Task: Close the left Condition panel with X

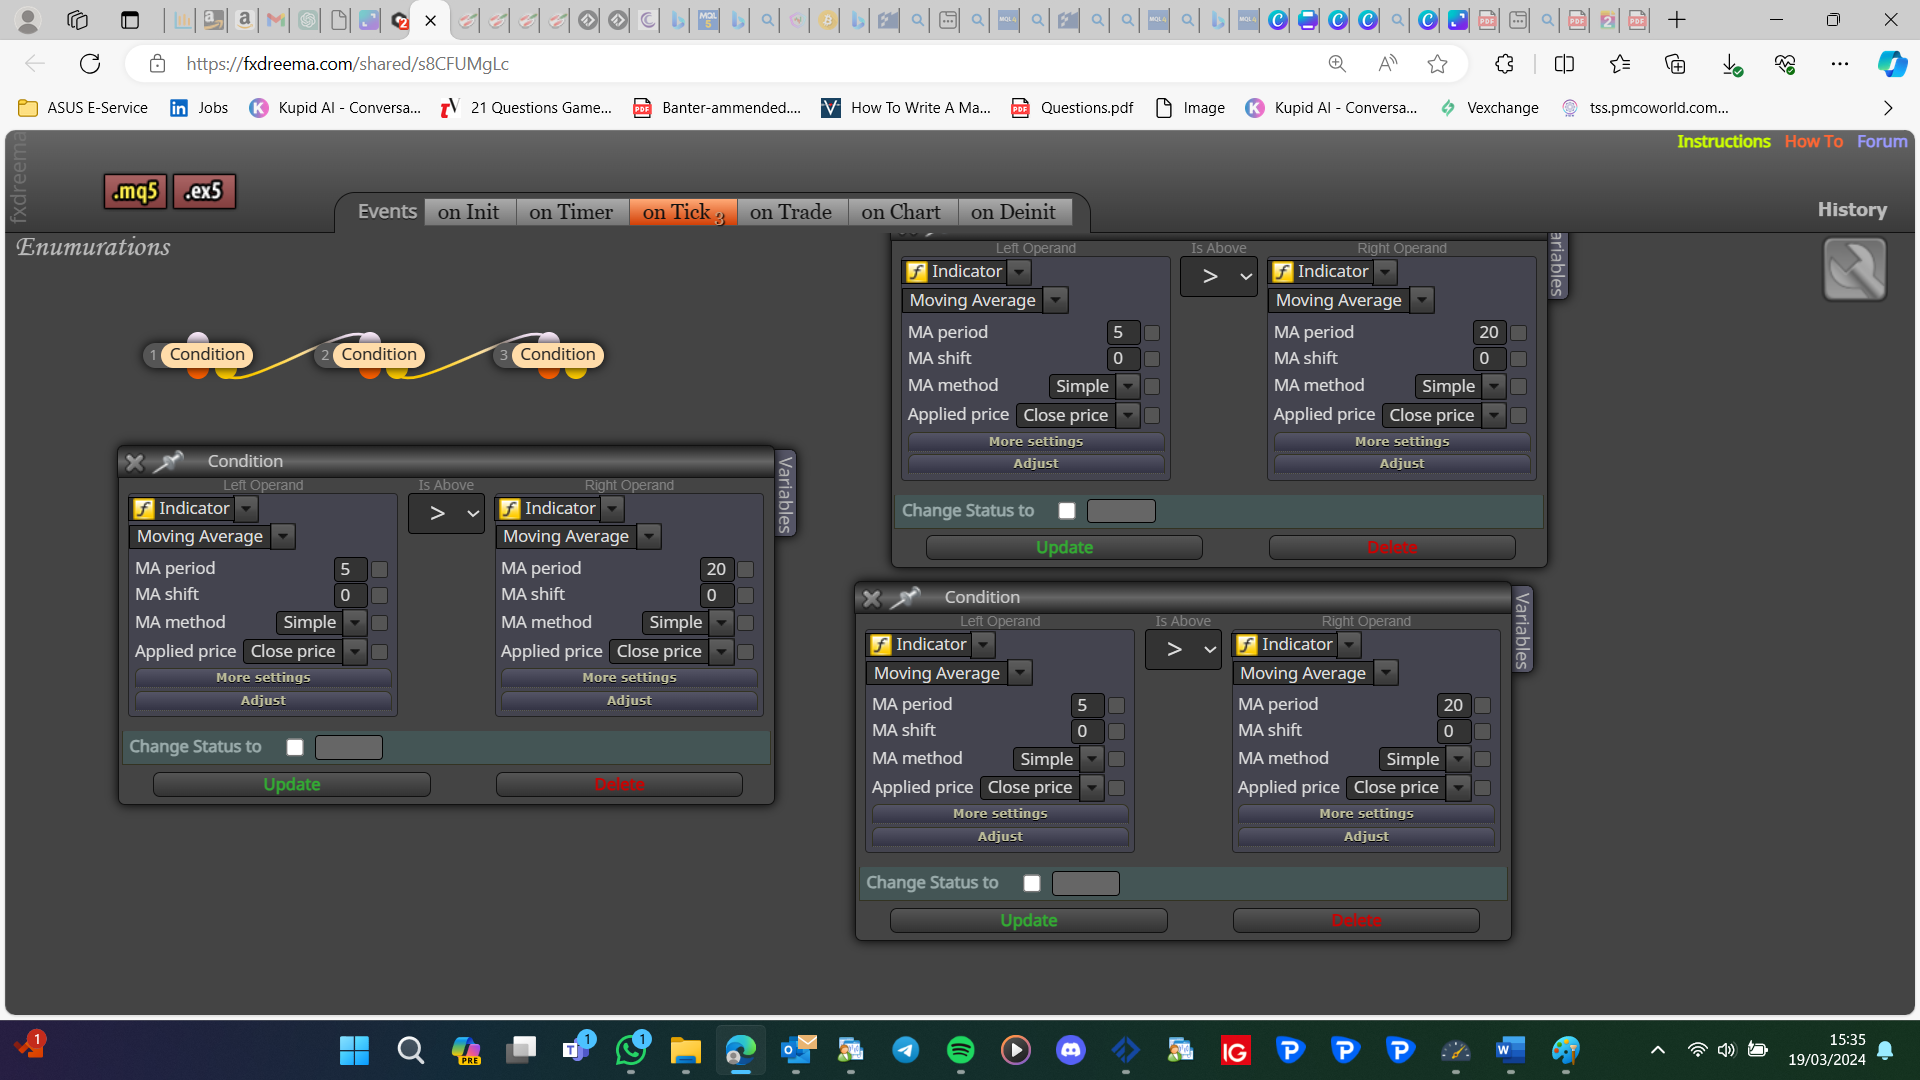Action: click(134, 462)
